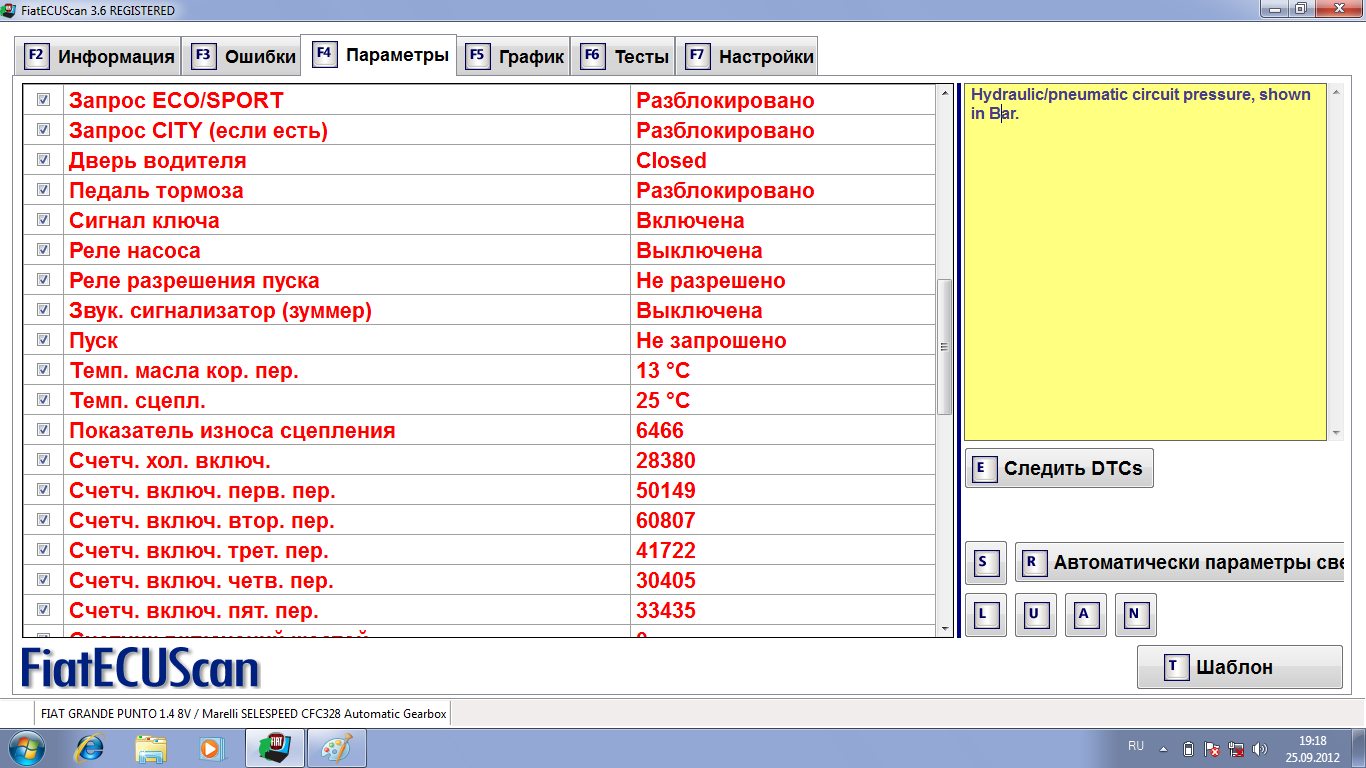Show hidden system tray icons
Screen dimensions: 1366x768
coord(1163,748)
